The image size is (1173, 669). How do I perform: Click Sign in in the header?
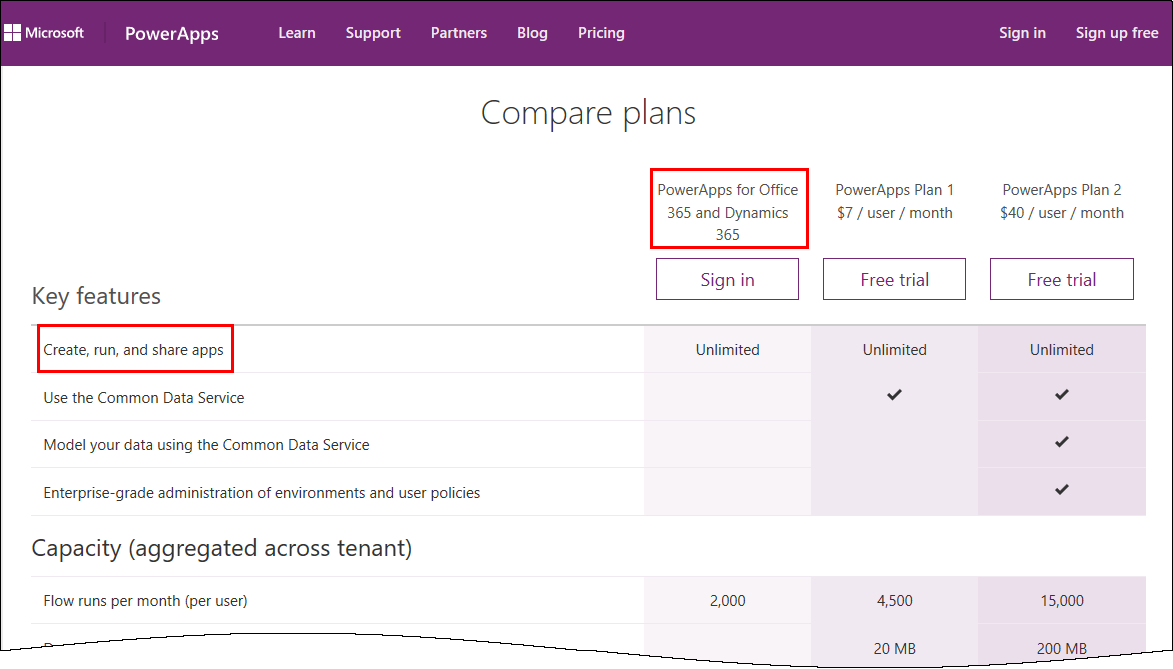point(1022,33)
